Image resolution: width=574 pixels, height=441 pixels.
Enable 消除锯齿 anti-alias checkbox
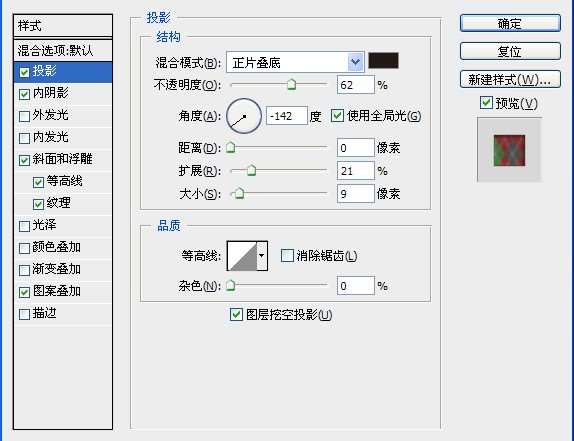pos(287,255)
